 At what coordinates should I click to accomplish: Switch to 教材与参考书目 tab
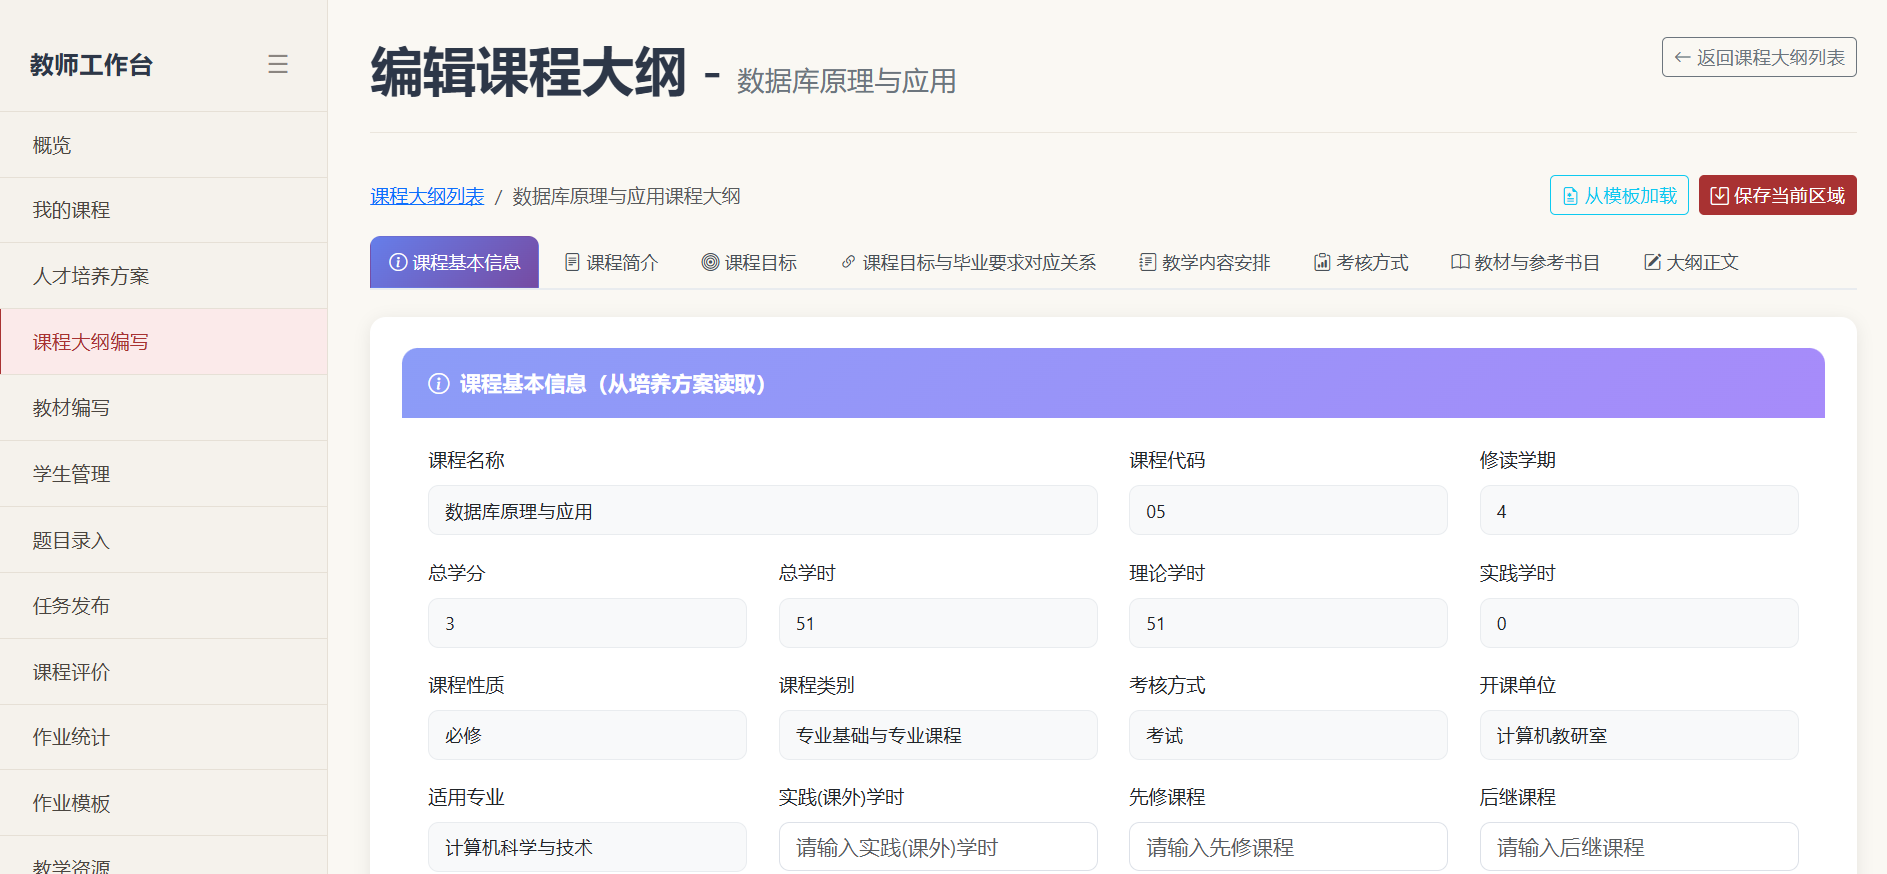[x=1525, y=262]
